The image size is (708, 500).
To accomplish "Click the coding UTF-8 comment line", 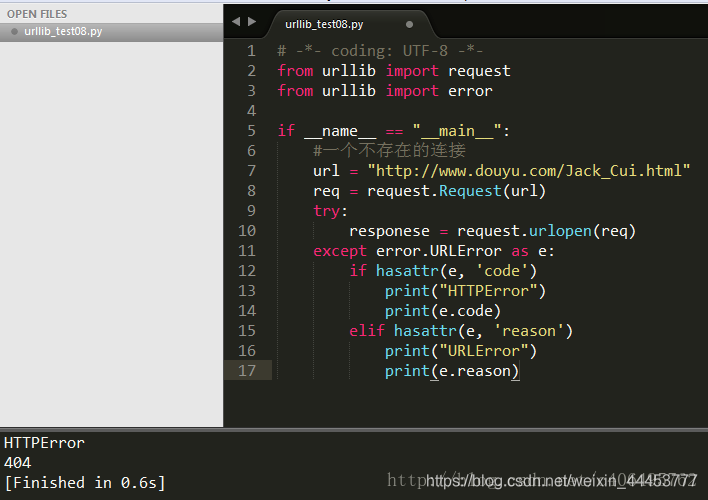I will point(380,51).
